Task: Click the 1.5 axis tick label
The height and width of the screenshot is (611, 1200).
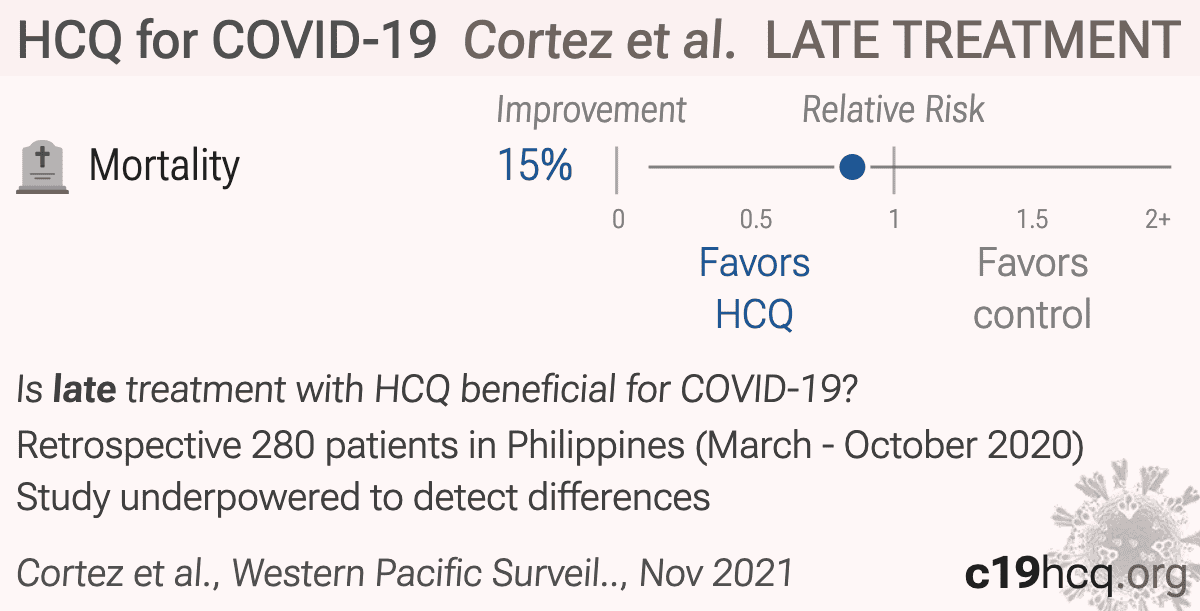Action: (x=1032, y=219)
